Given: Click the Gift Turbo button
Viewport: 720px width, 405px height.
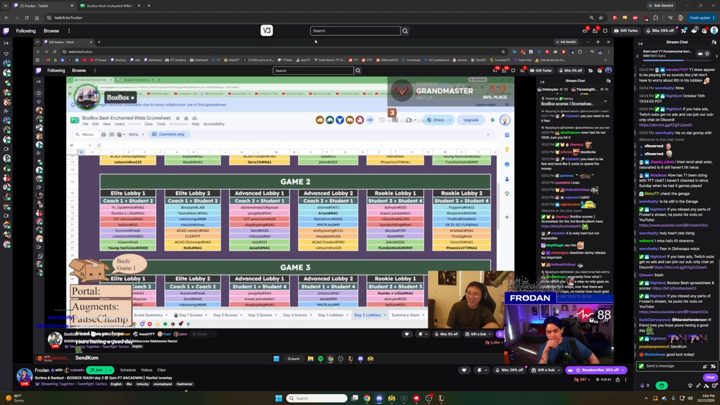Looking at the screenshot, I should 626,31.
